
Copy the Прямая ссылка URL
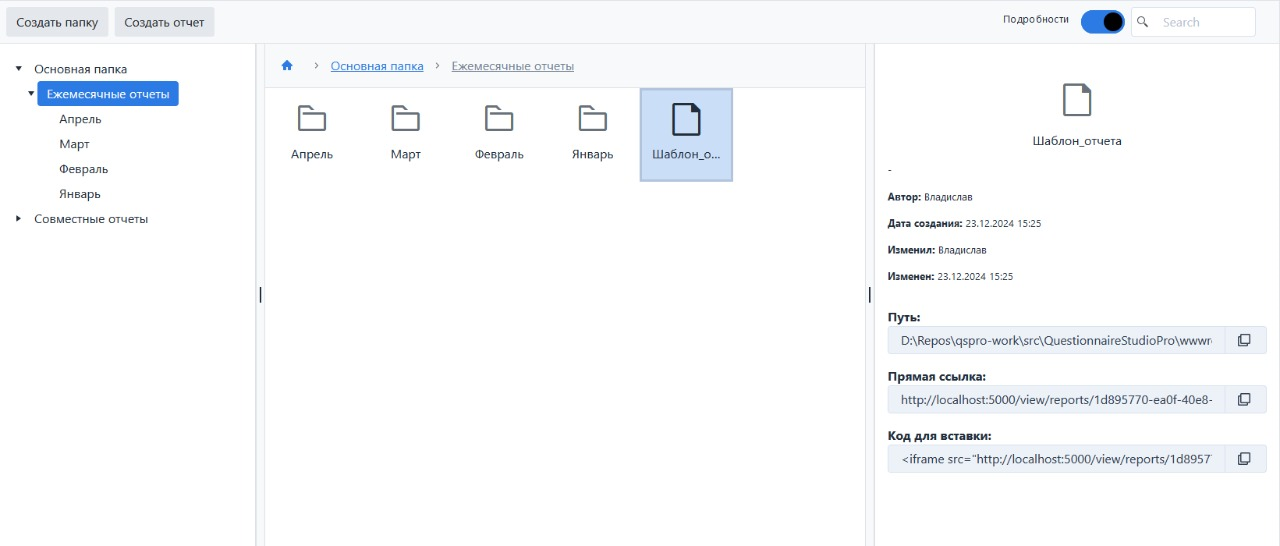(1244, 400)
